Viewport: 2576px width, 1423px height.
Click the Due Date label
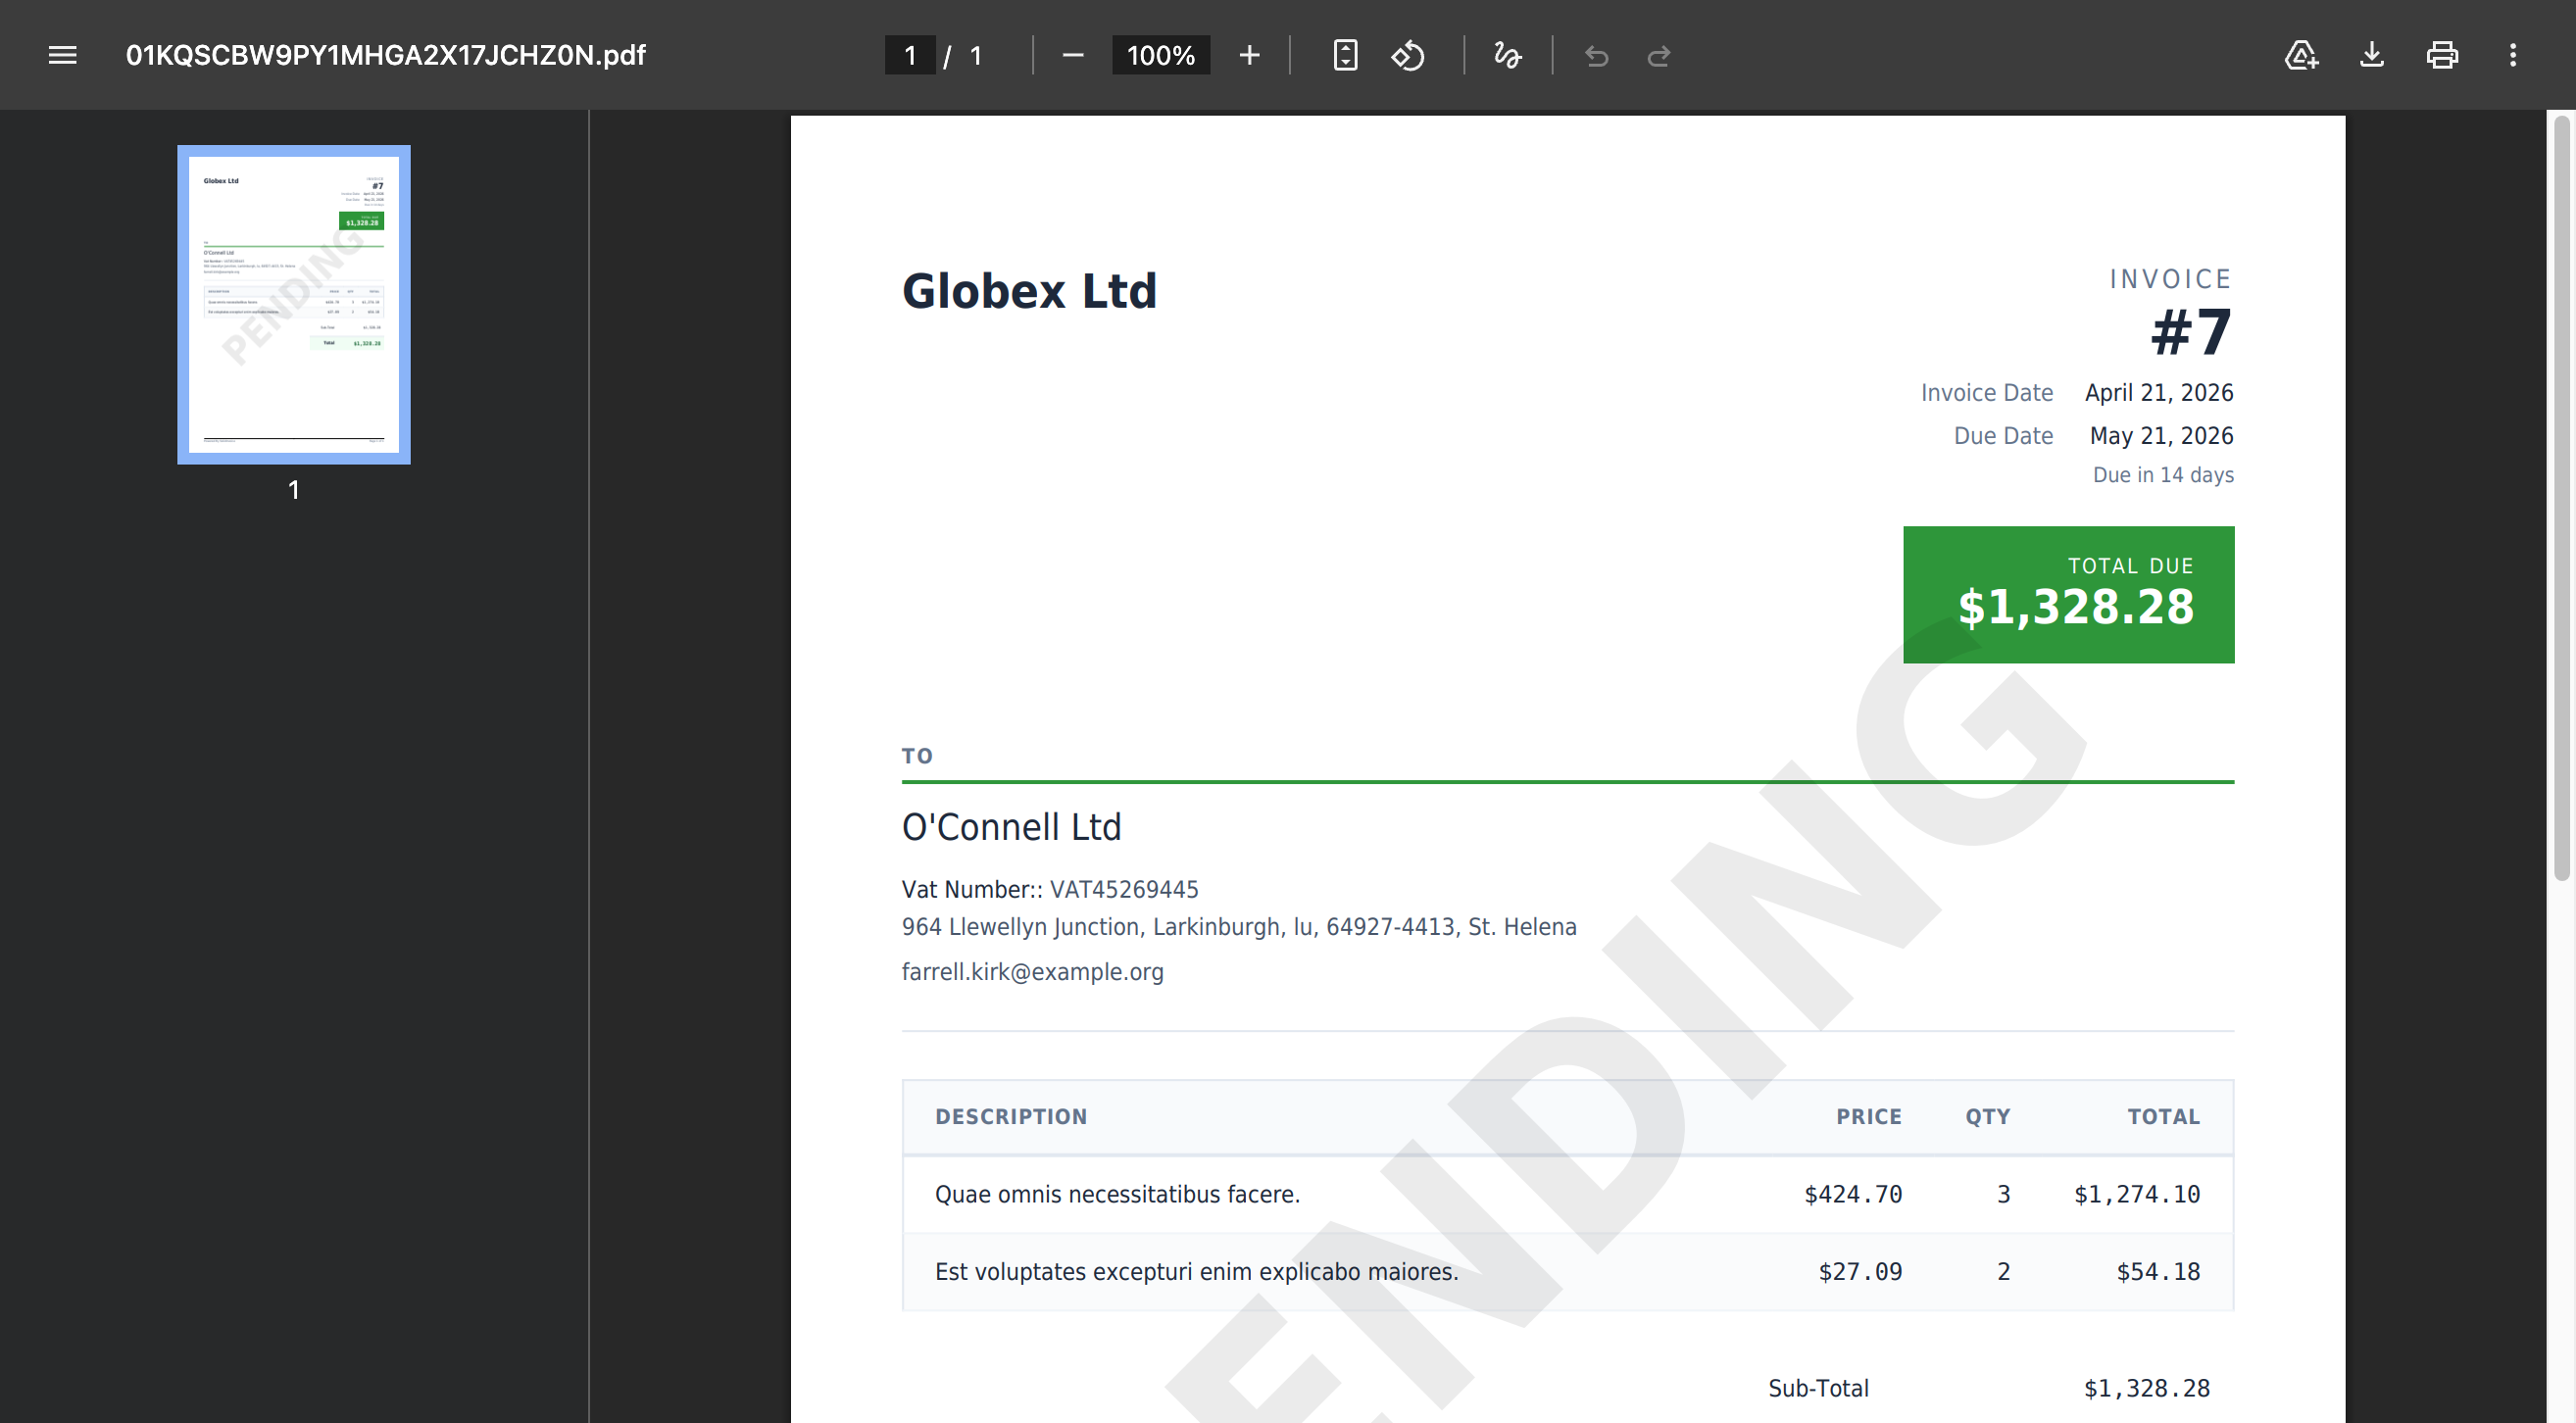pos(2003,436)
